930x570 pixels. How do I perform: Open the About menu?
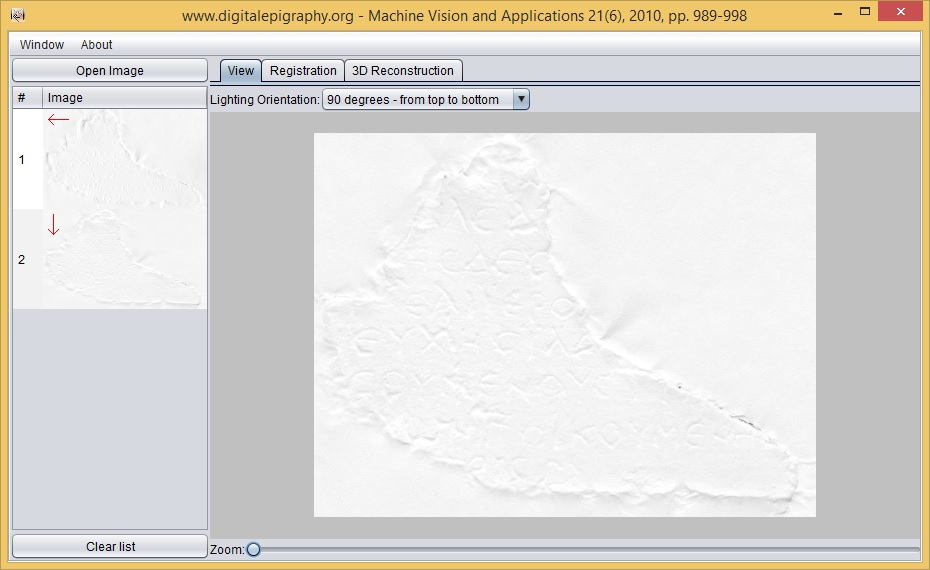[97, 45]
